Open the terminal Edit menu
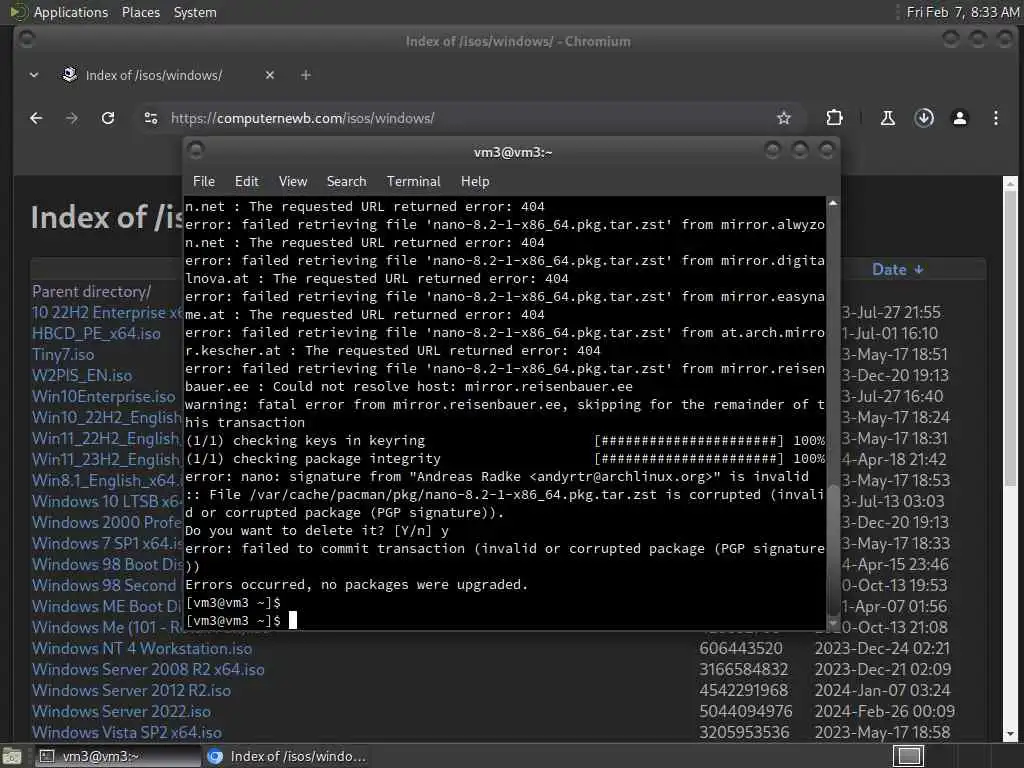Image resolution: width=1024 pixels, height=768 pixels. (x=246, y=182)
